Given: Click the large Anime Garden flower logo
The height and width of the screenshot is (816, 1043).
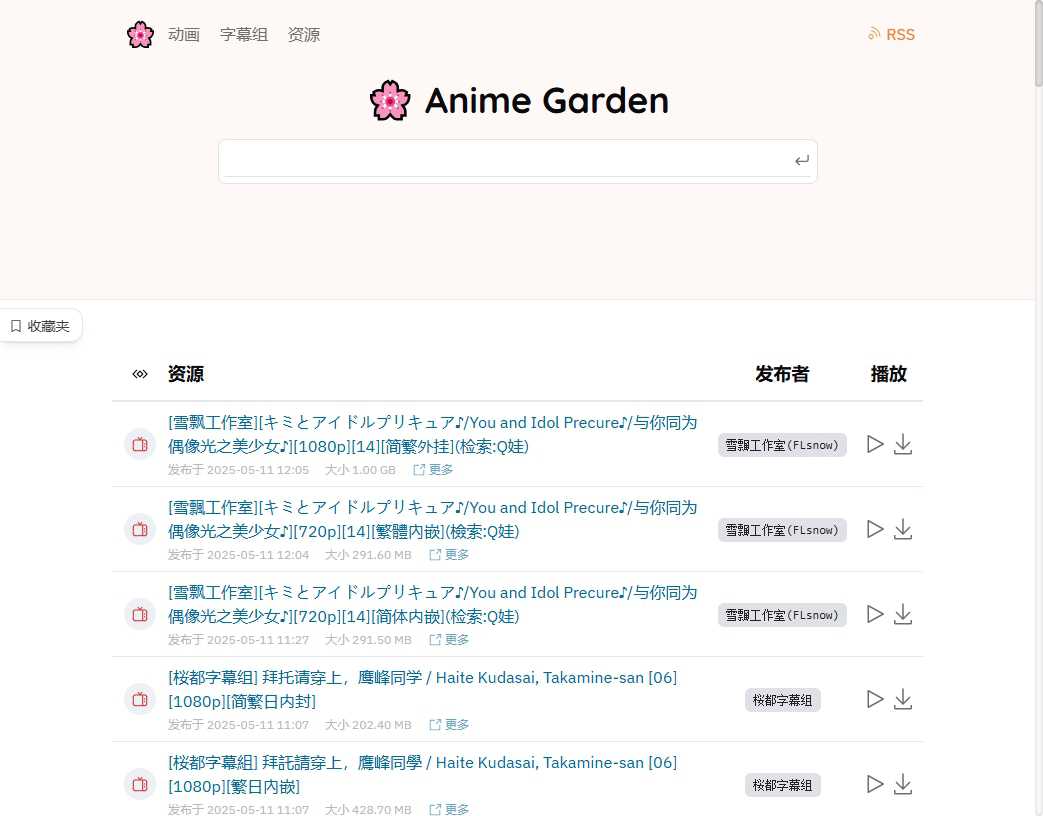Looking at the screenshot, I should click(390, 100).
